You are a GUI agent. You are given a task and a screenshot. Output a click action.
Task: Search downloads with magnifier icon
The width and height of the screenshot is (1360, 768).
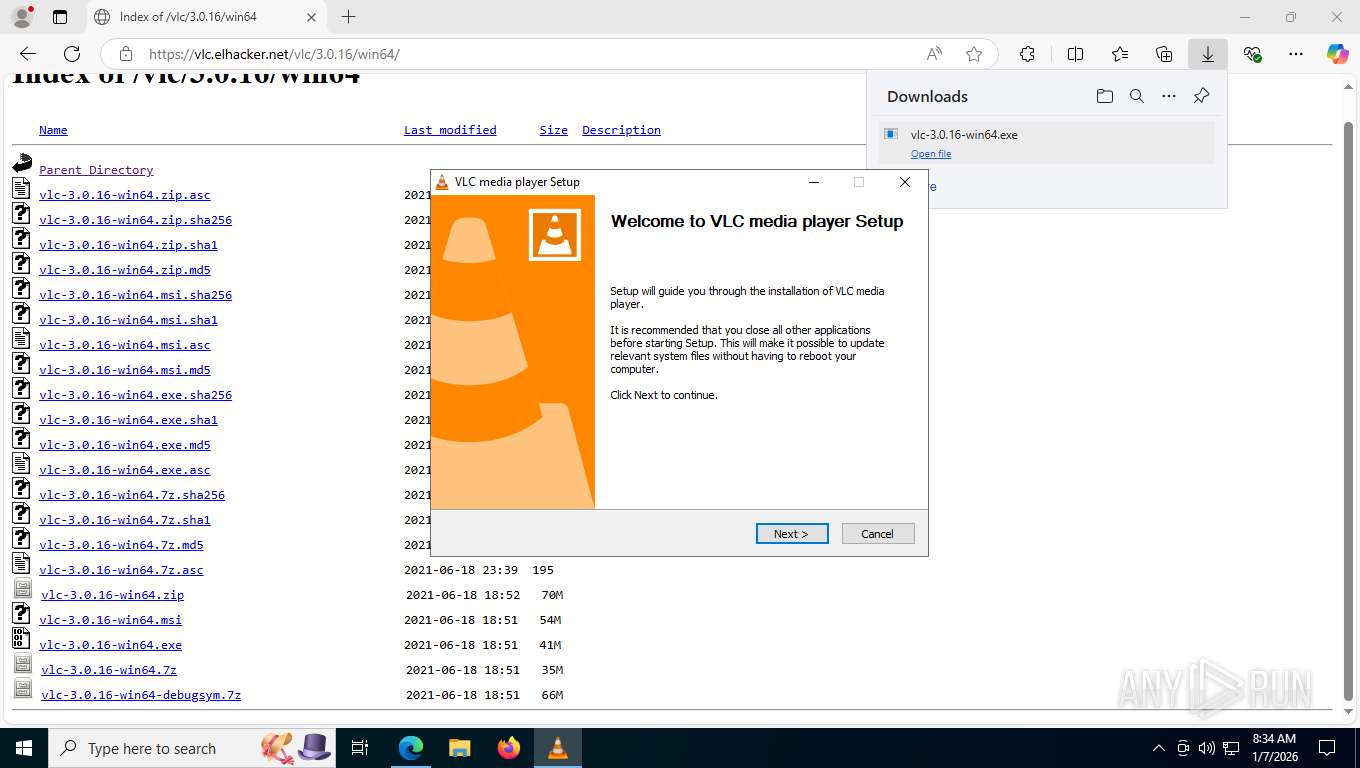point(1137,96)
